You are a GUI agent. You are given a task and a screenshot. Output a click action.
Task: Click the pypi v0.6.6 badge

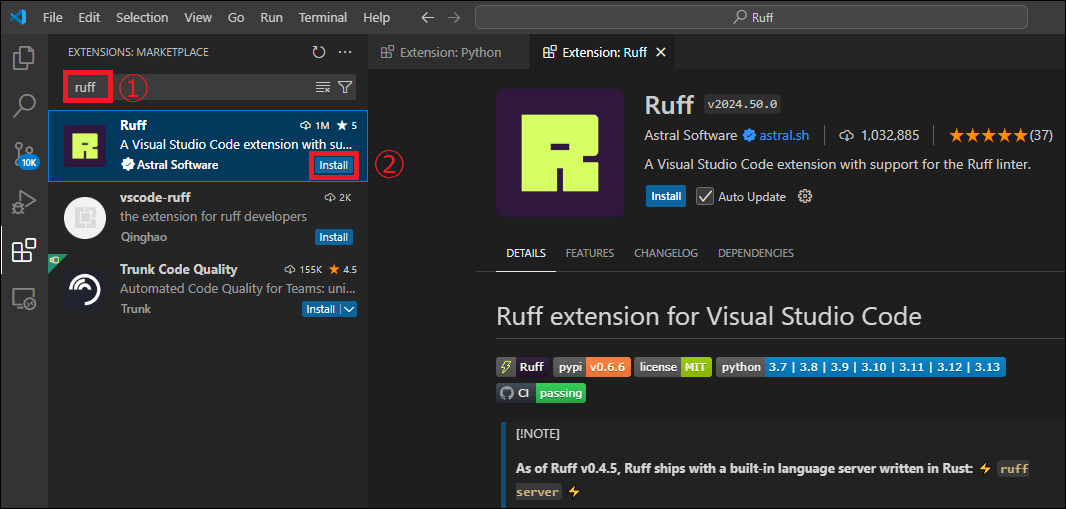592,367
